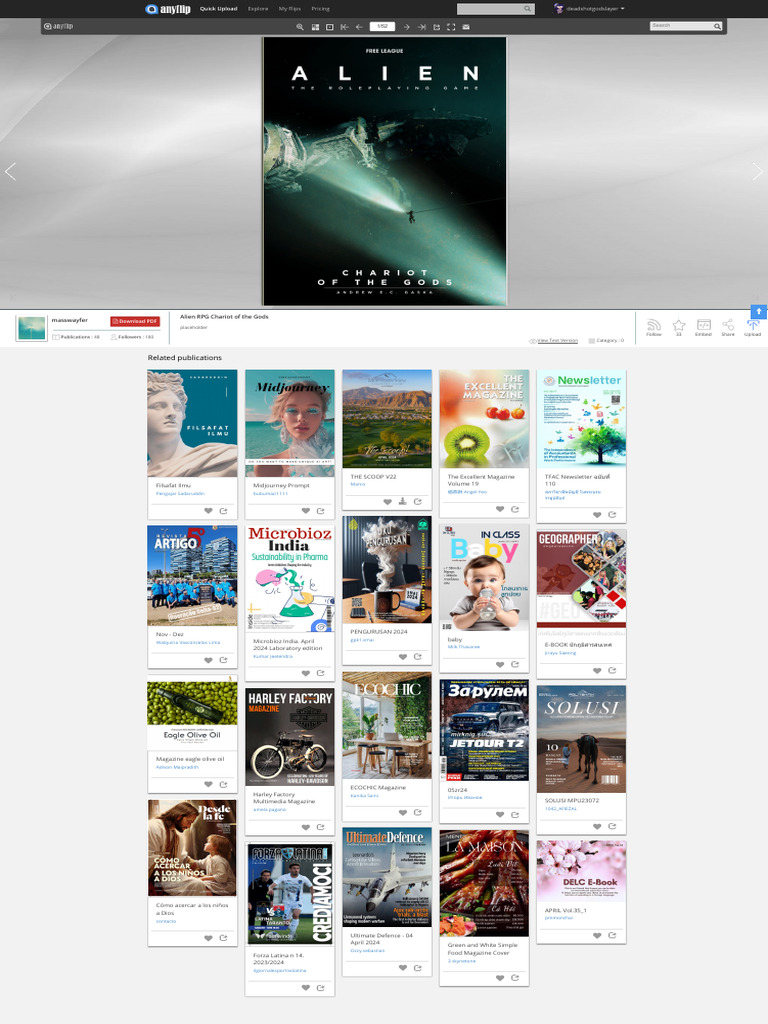Image resolution: width=768 pixels, height=1024 pixels.
Task: Toggle fullscreen mode in the viewer toolbar
Action: point(451,27)
